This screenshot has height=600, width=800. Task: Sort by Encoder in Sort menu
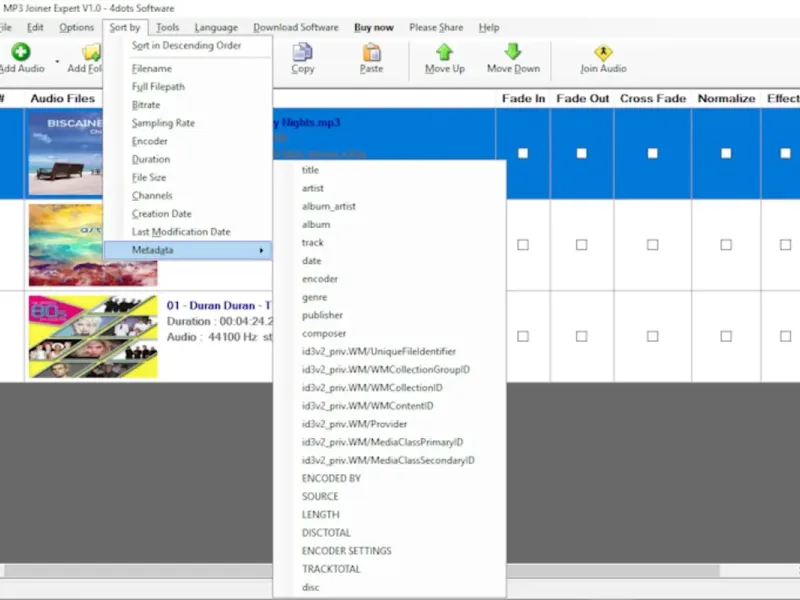click(186, 141)
